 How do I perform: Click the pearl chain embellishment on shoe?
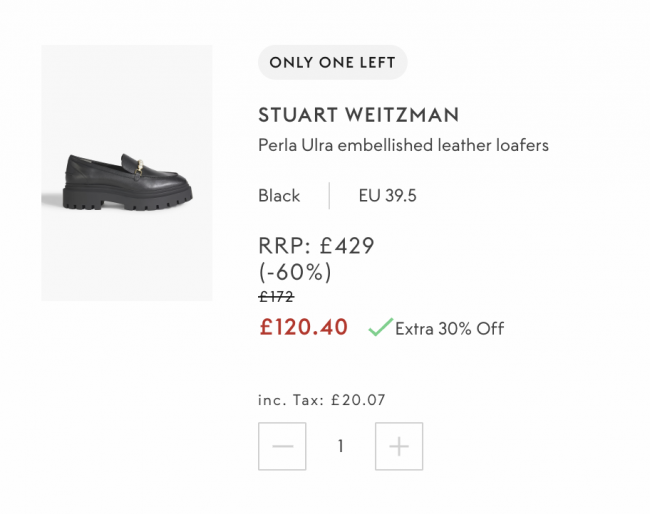[139, 167]
